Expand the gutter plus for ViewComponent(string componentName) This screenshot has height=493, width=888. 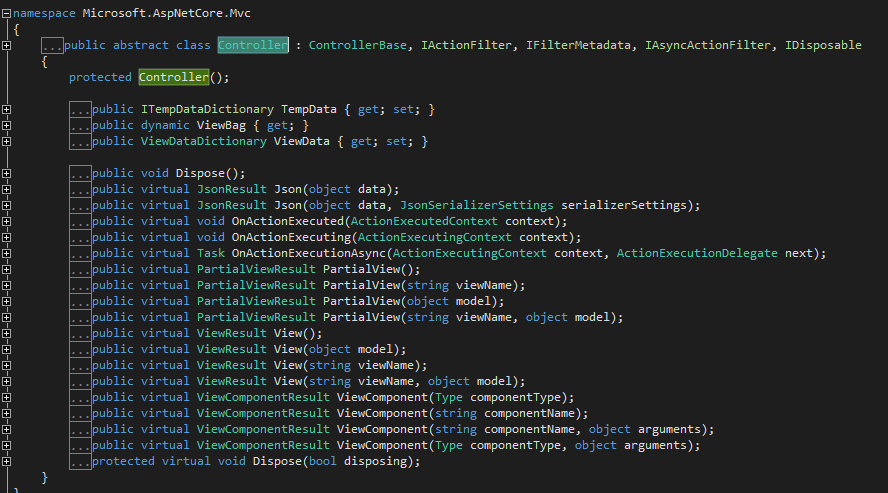point(6,413)
